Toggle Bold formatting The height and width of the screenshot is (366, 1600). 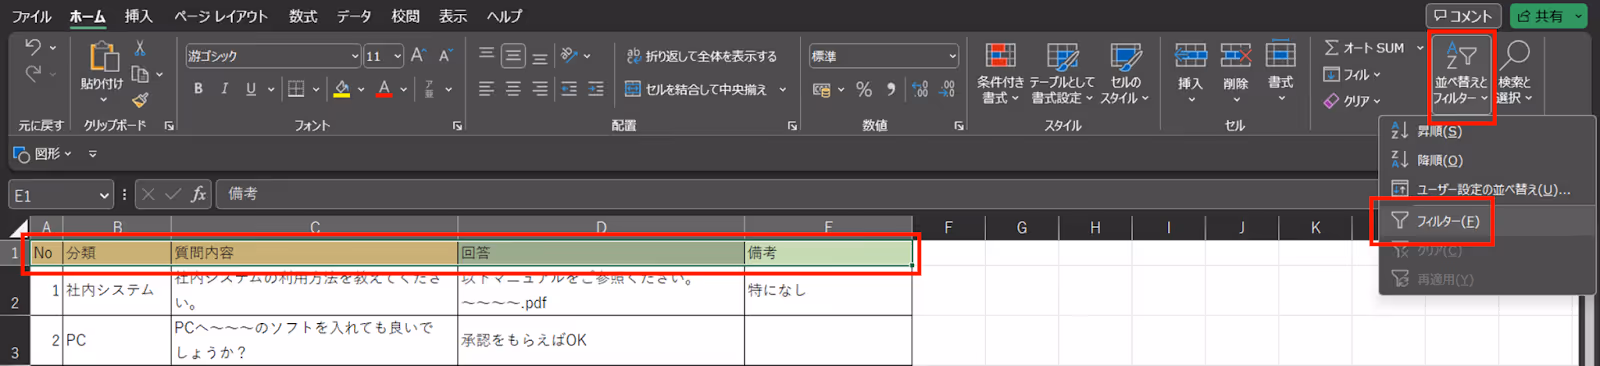pos(198,89)
